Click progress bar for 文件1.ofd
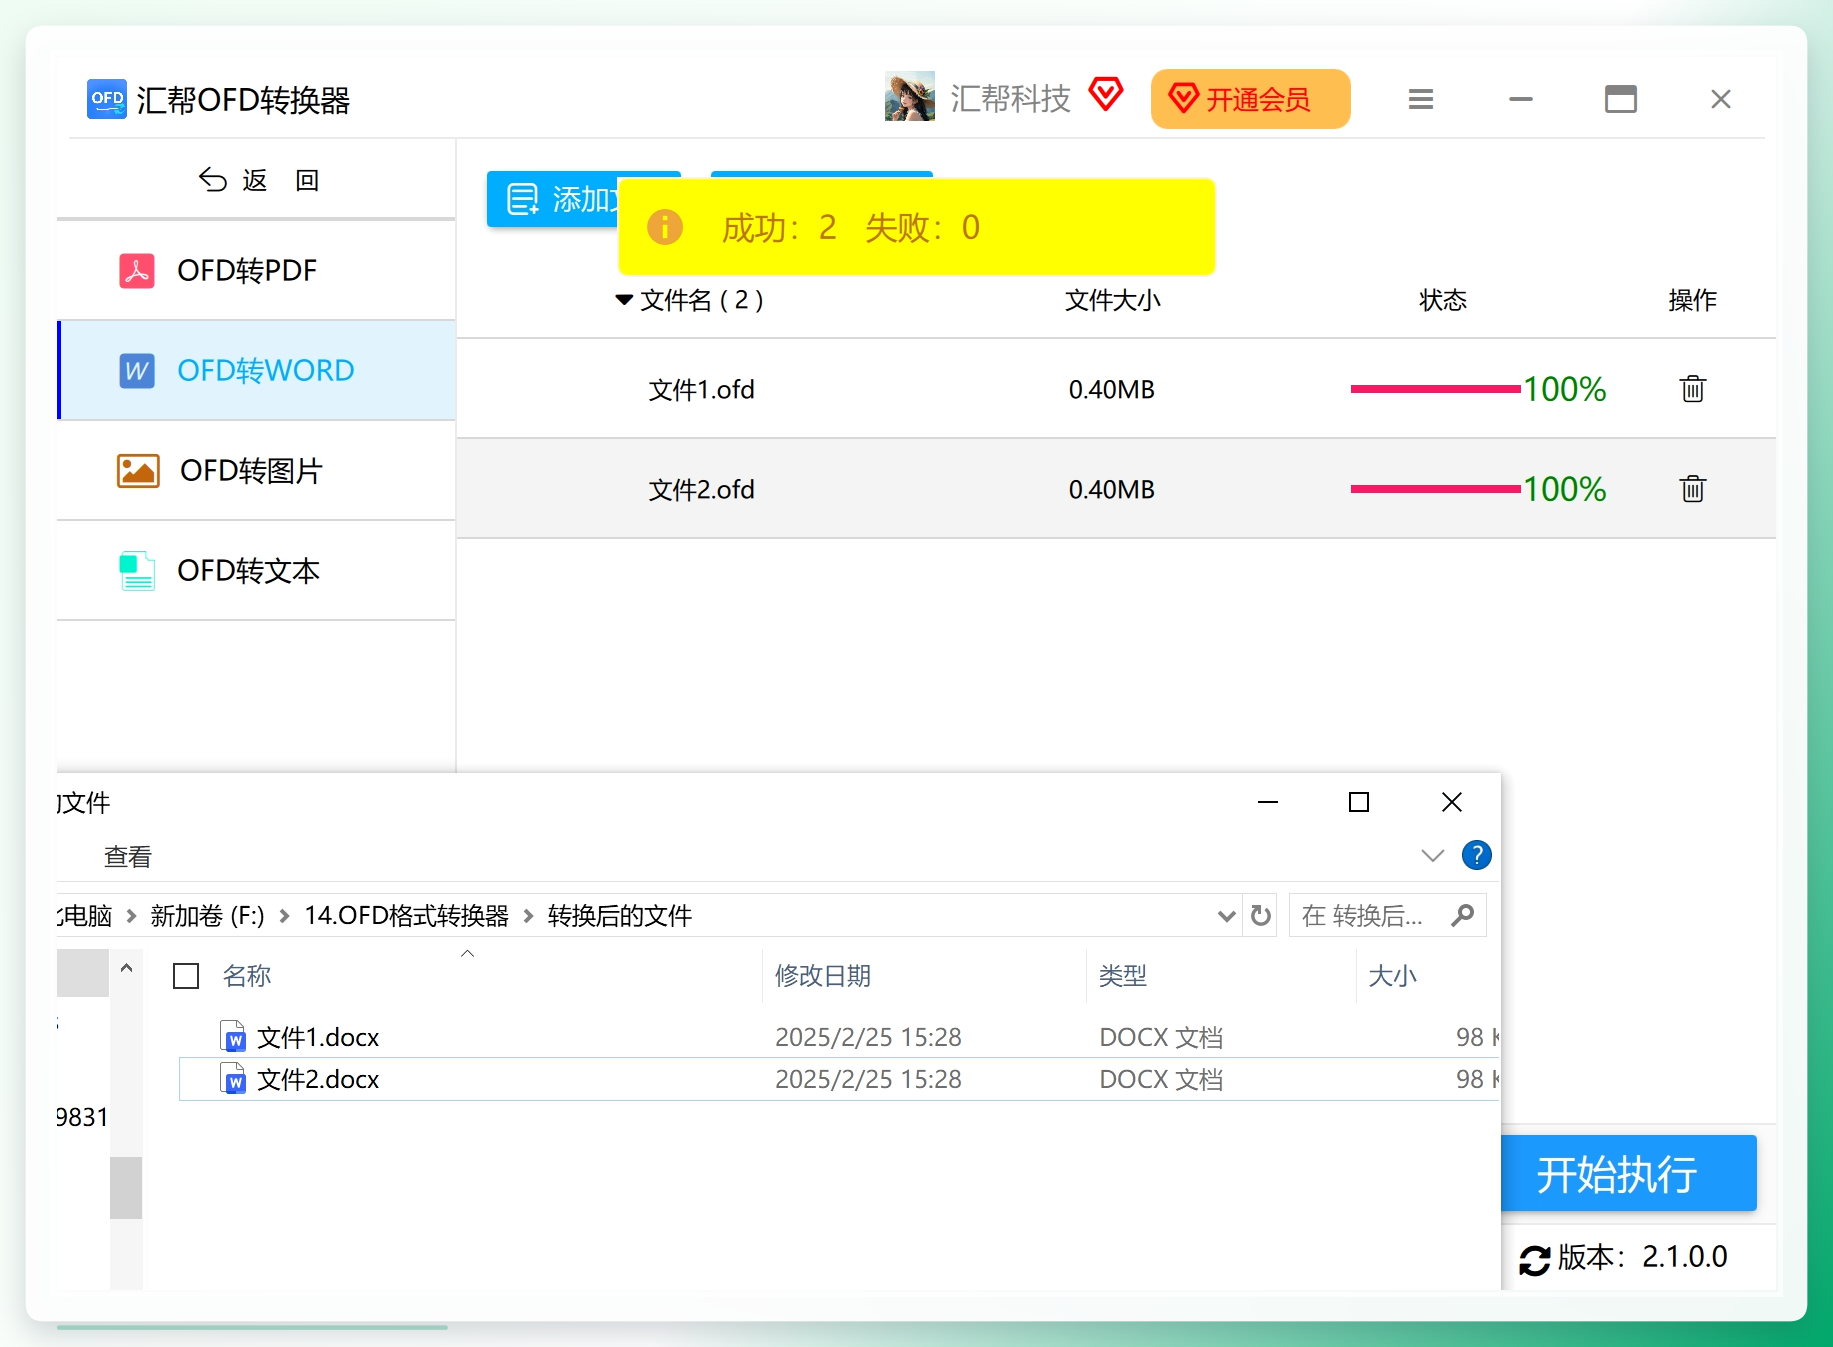This screenshot has height=1347, width=1833. tap(1436, 389)
